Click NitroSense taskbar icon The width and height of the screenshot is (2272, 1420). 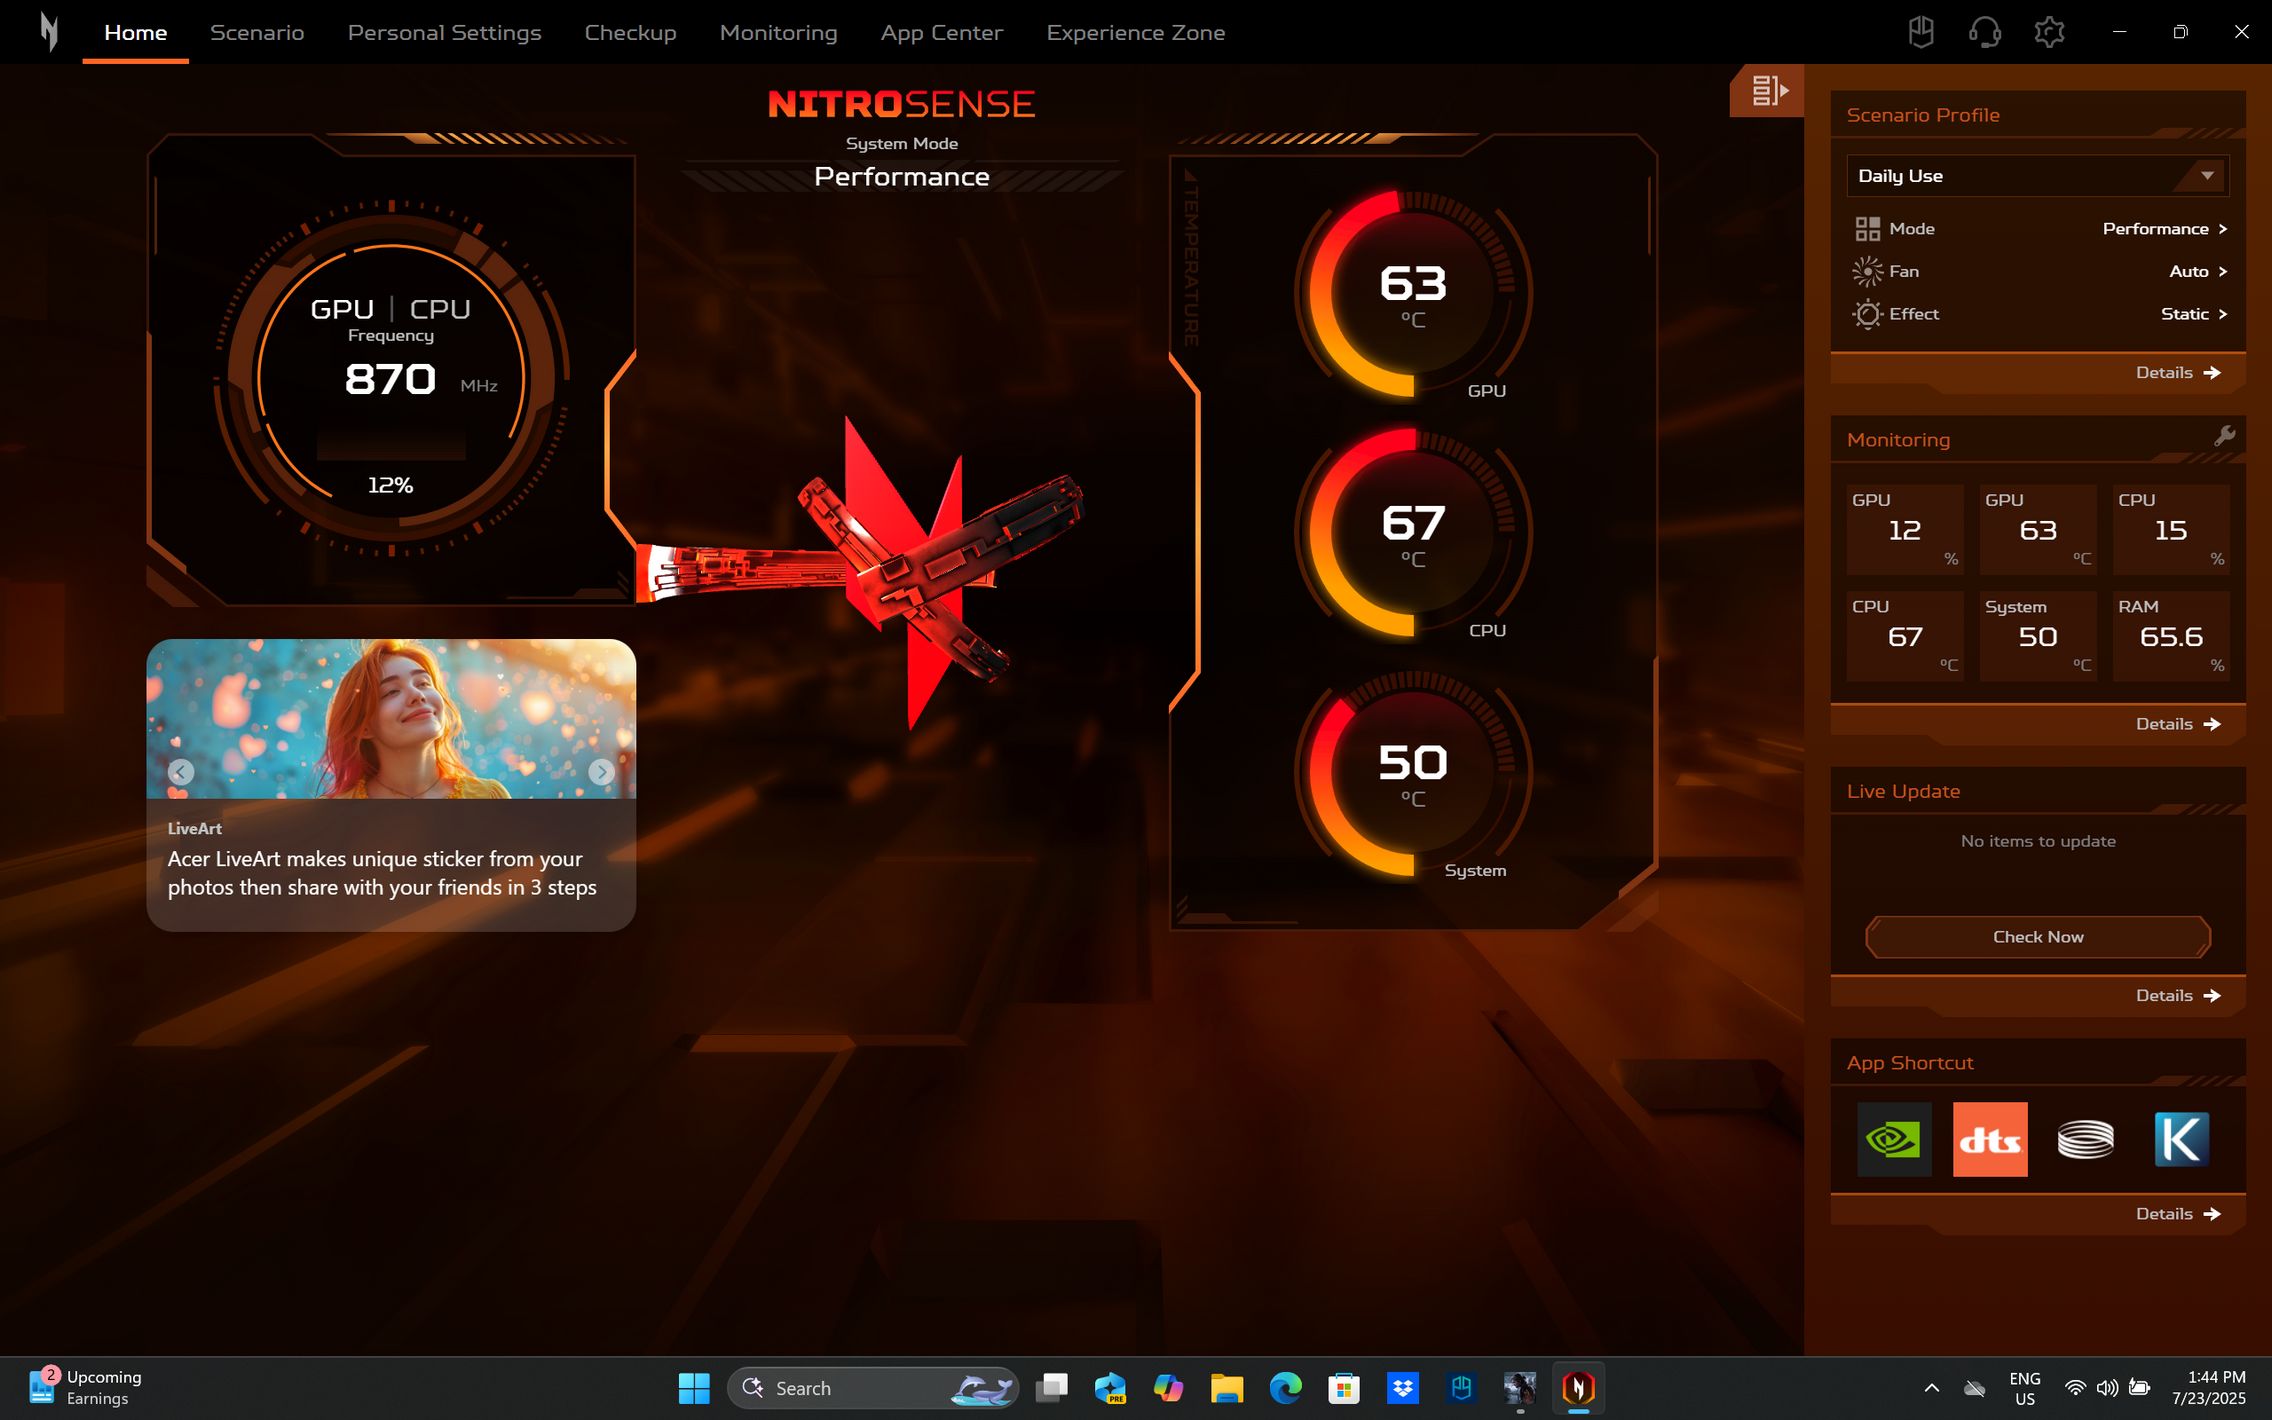1578,1388
